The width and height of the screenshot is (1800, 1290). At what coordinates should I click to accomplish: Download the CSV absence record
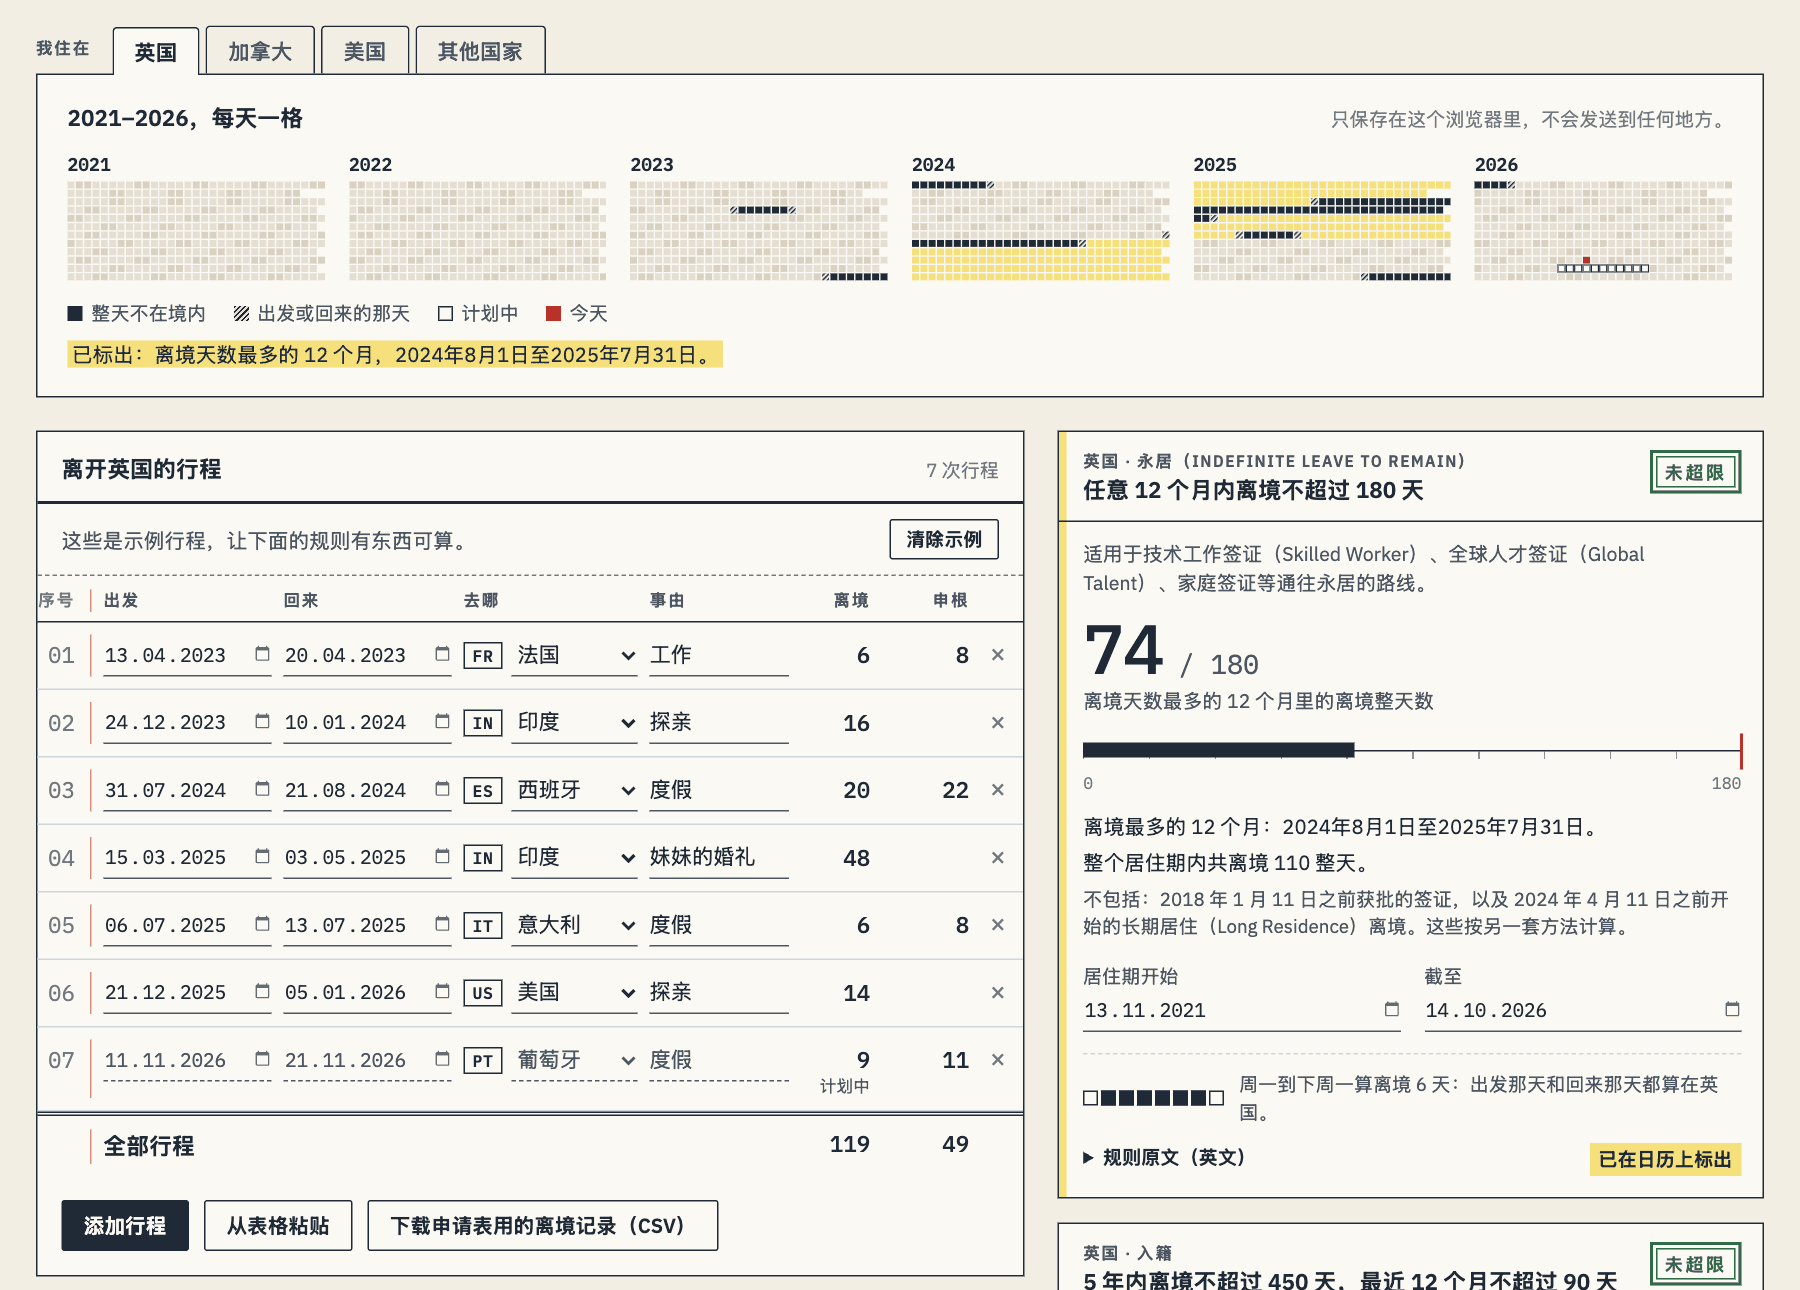click(542, 1225)
